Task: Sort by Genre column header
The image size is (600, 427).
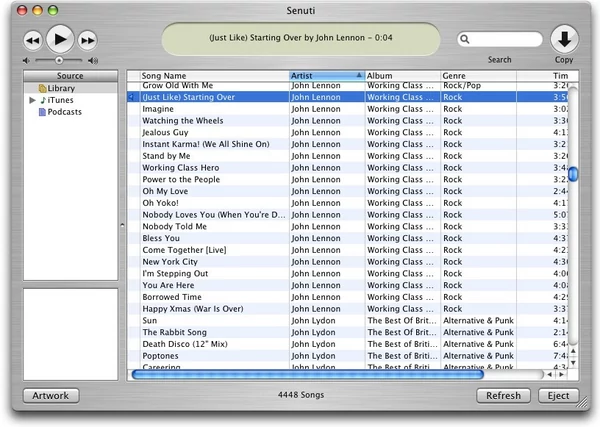Action: (478, 76)
